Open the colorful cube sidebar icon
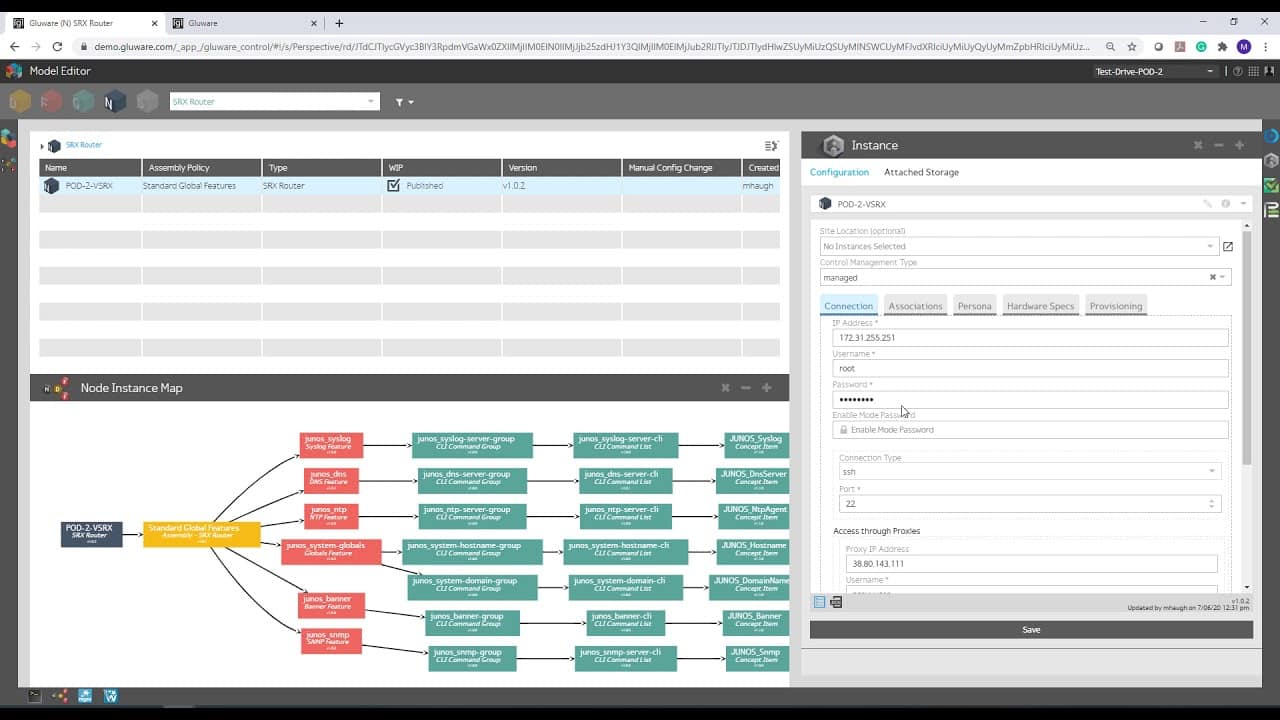This screenshot has width=1280, height=720. coord(8,138)
